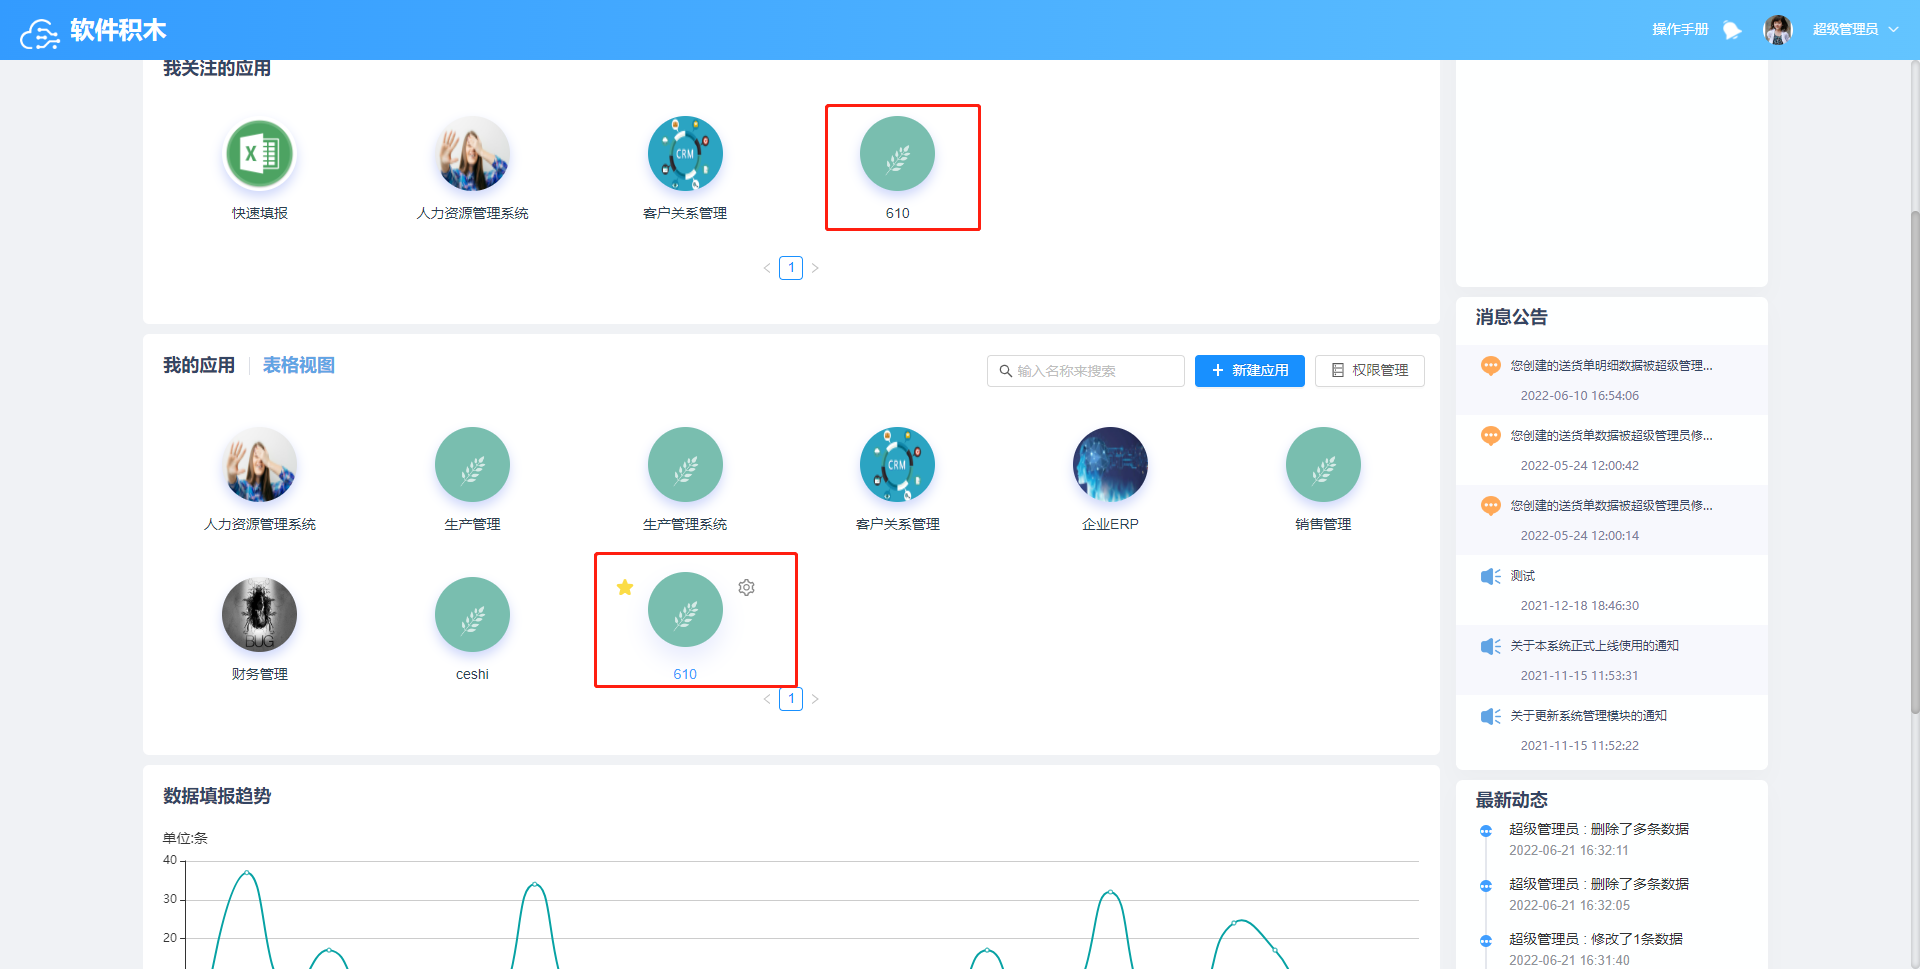Go to previous page in followed apps pager
The width and height of the screenshot is (1920, 969).
pos(767,268)
